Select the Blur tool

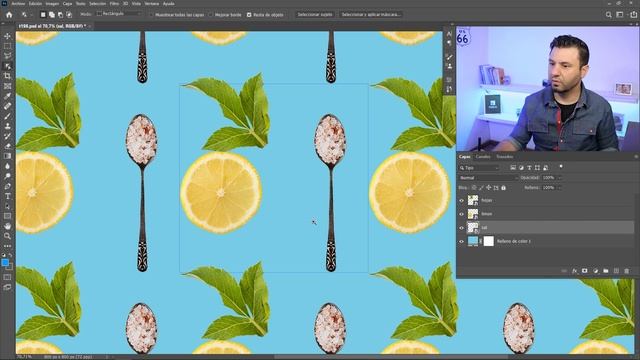[7, 166]
